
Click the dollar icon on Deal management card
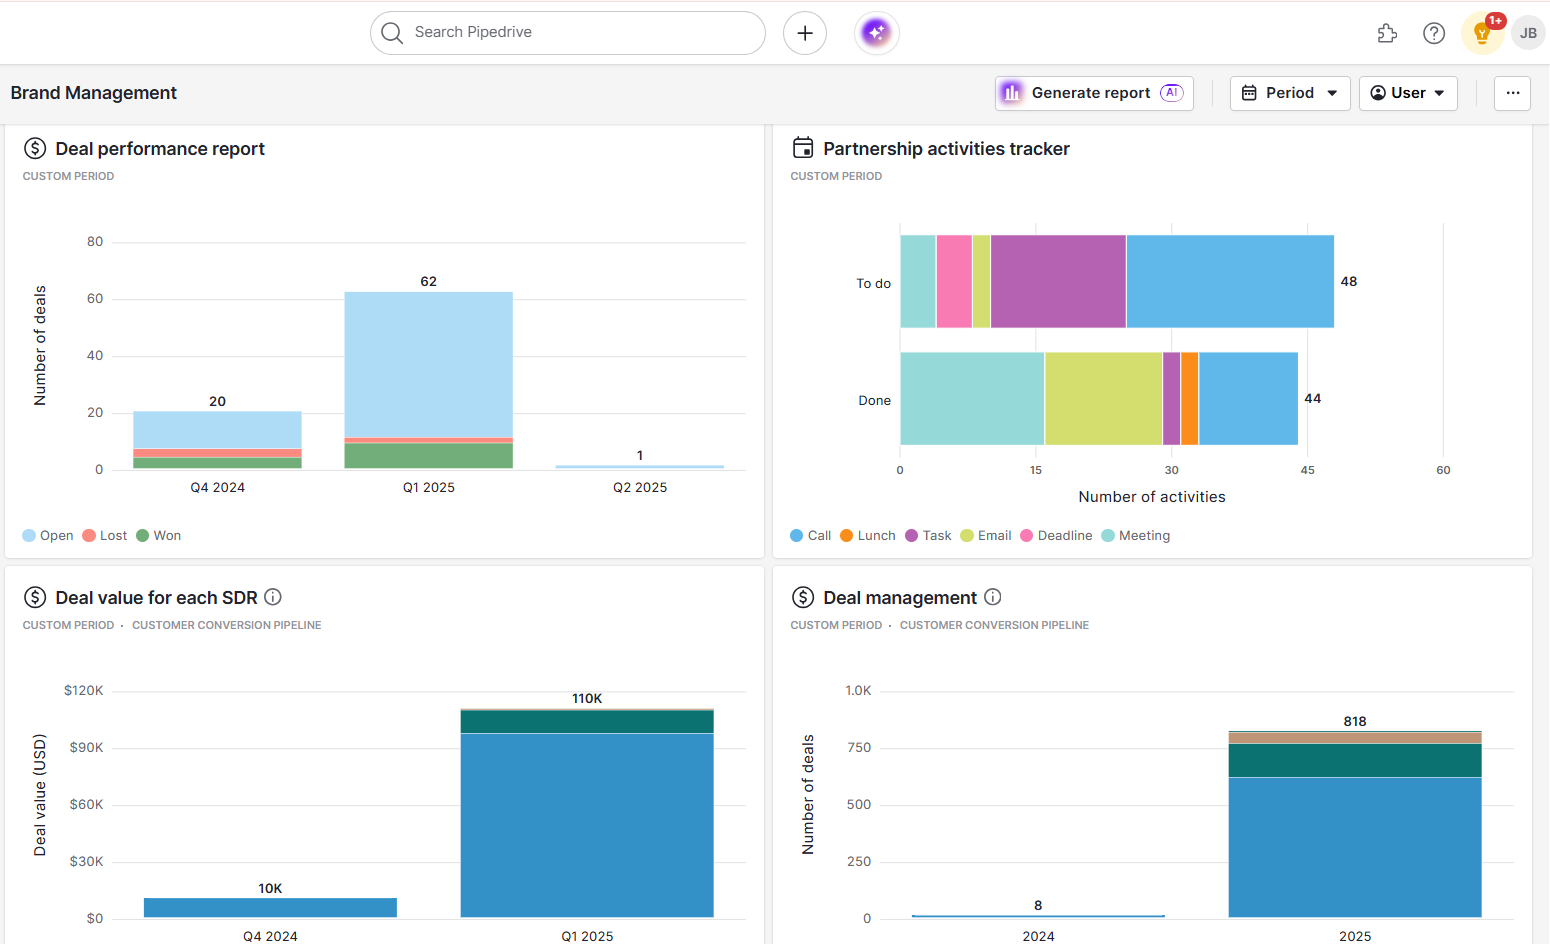802,597
